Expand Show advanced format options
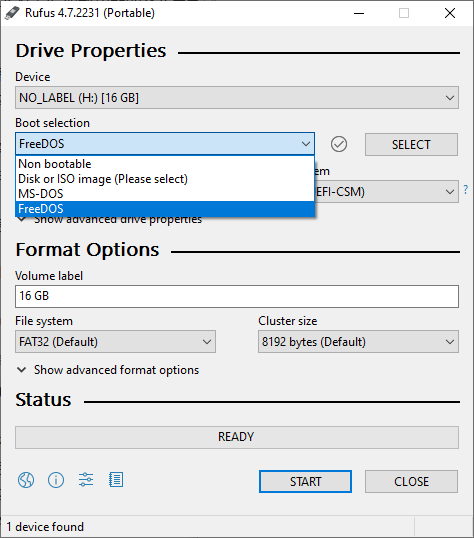The width and height of the screenshot is (474, 538). pos(108,370)
